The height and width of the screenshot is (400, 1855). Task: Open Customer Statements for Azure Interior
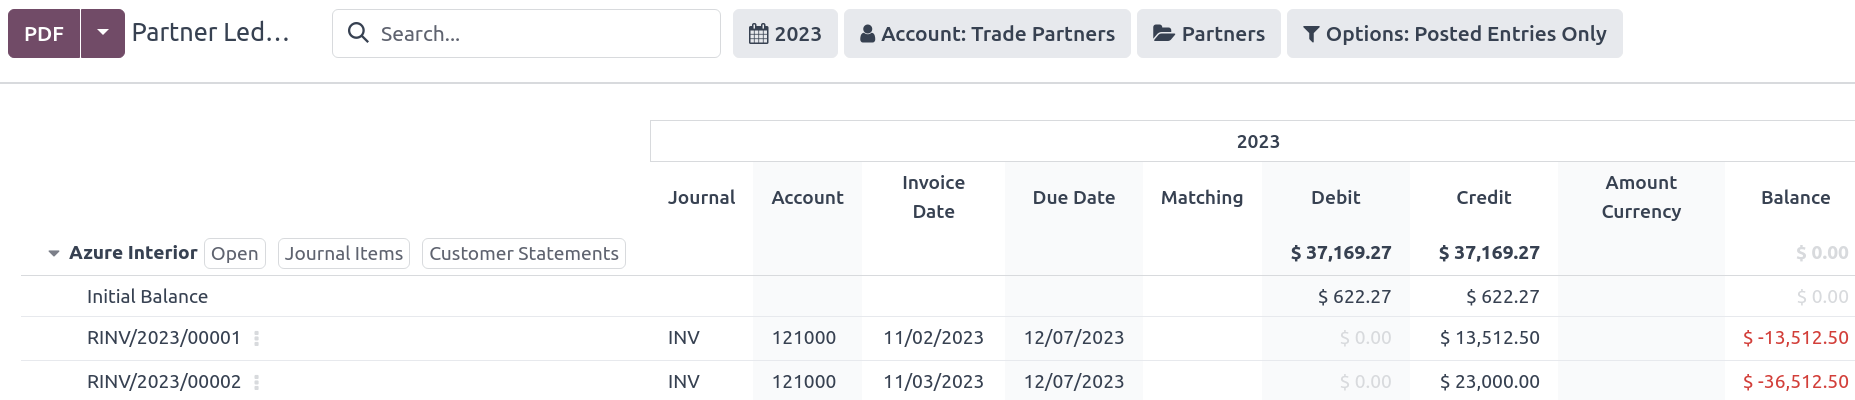pos(524,254)
